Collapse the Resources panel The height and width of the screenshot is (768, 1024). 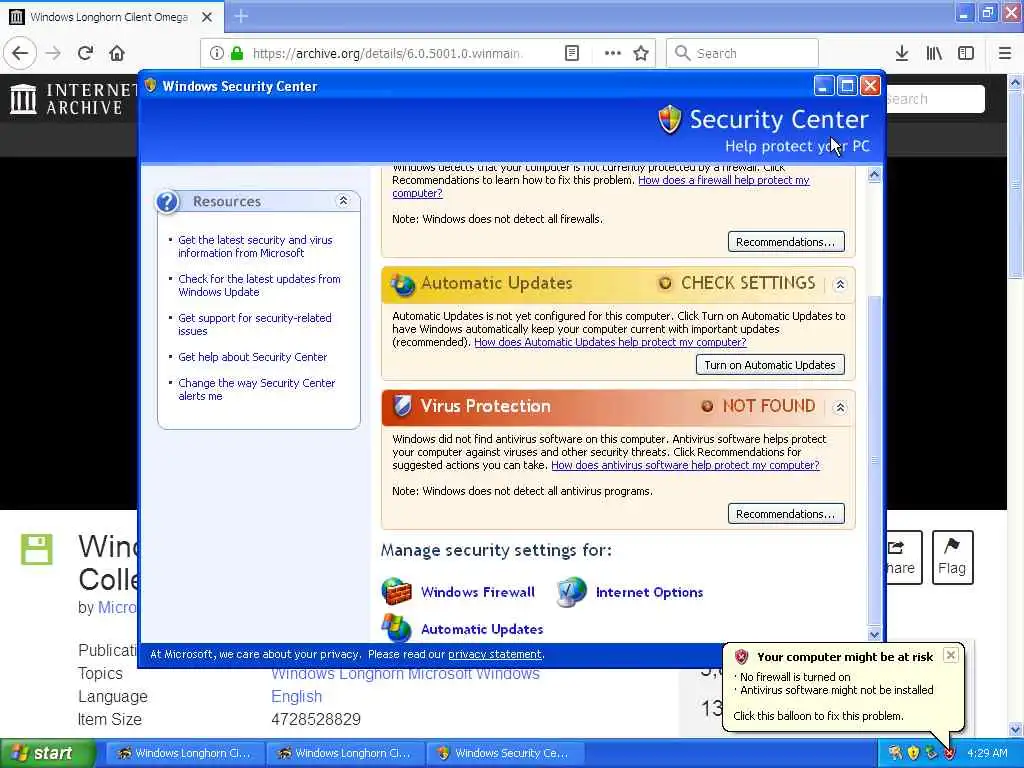point(343,201)
